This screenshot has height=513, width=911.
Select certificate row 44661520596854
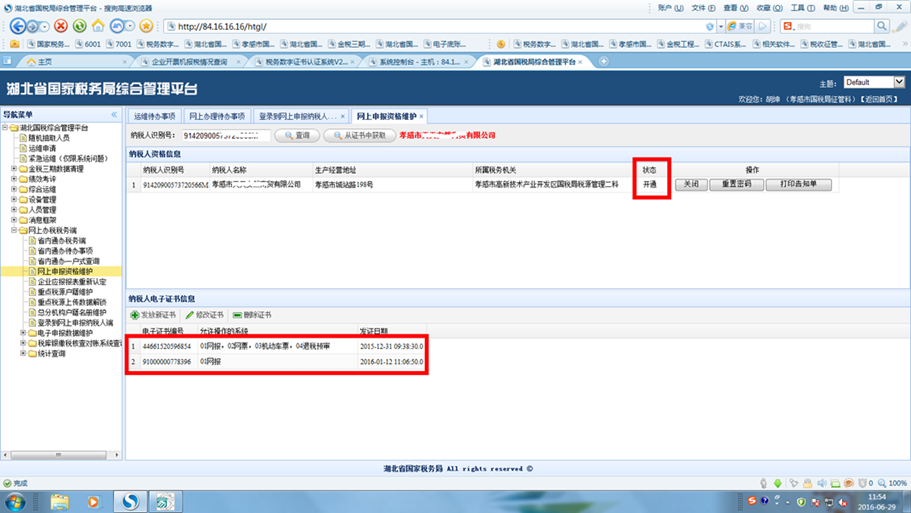pyautogui.click(x=277, y=346)
